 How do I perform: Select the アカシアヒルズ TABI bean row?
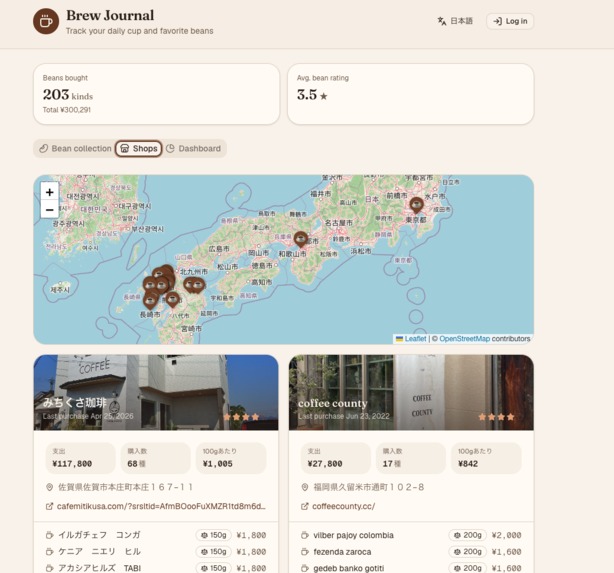pos(156,568)
